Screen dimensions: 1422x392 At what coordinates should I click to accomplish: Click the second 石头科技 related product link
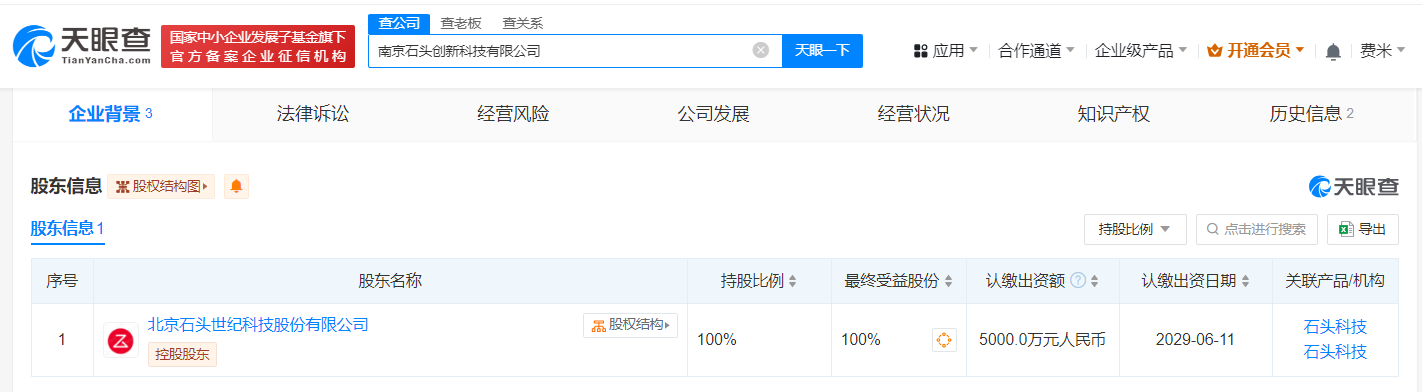[1335, 351]
